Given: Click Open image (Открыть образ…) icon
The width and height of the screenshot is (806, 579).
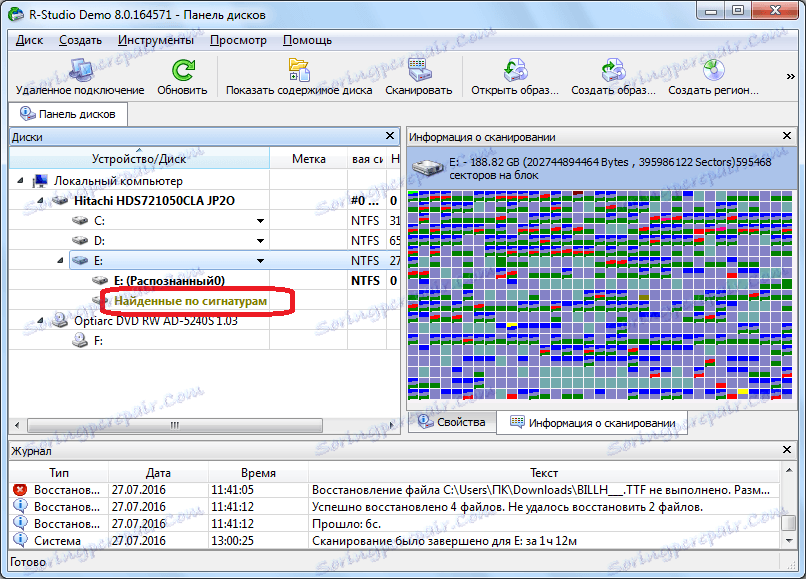Looking at the screenshot, I should click(515, 70).
